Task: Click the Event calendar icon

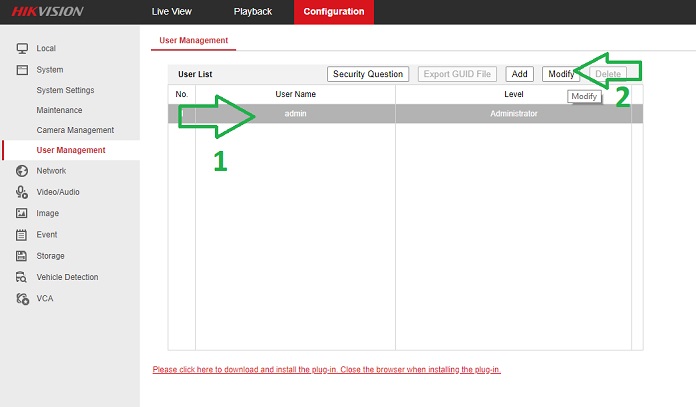Action: click(x=22, y=235)
